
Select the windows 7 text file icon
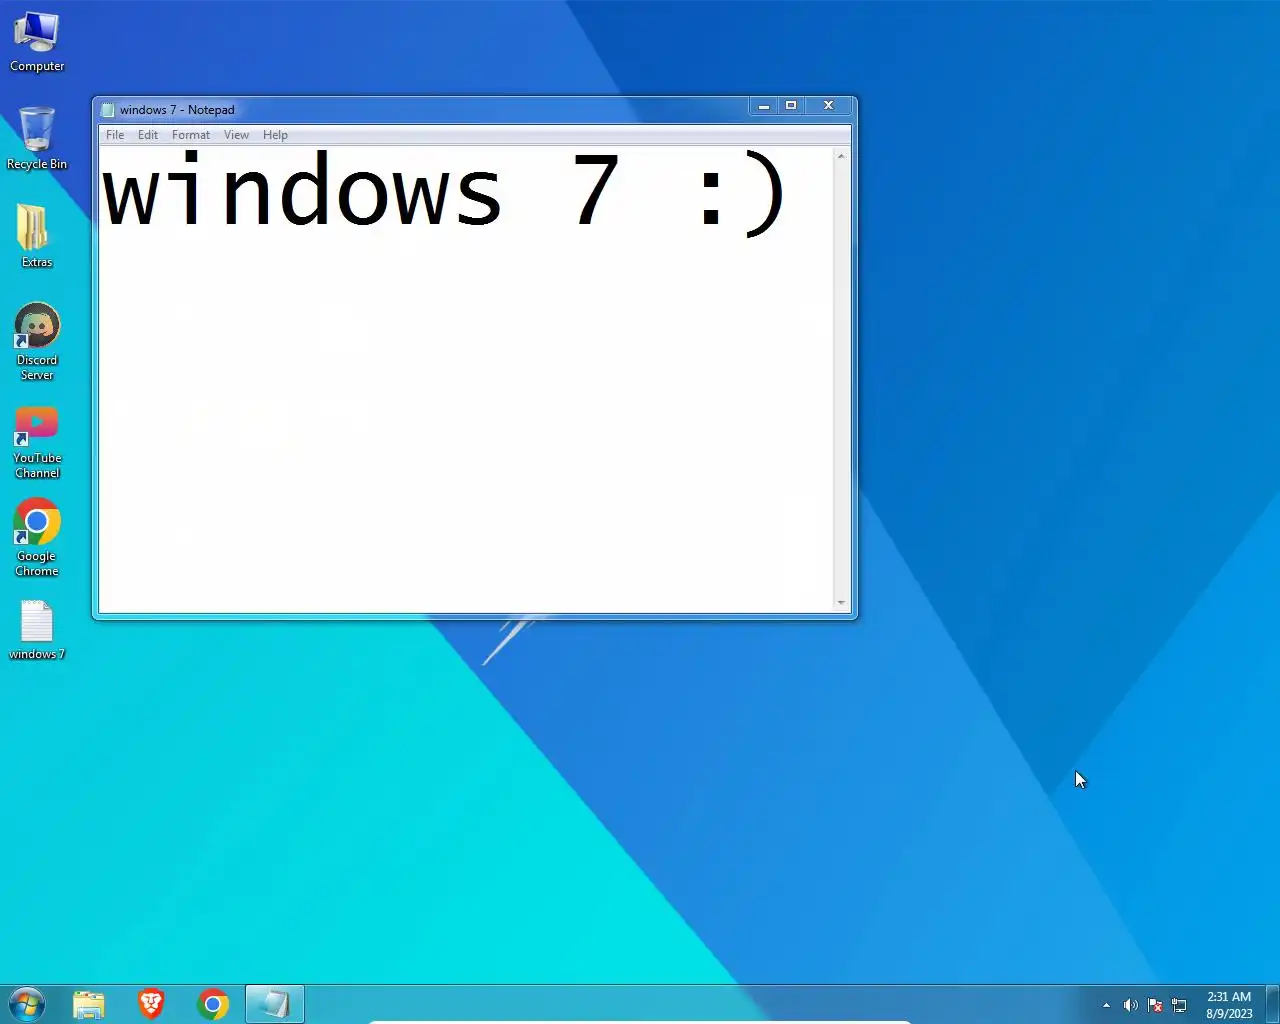coord(37,630)
